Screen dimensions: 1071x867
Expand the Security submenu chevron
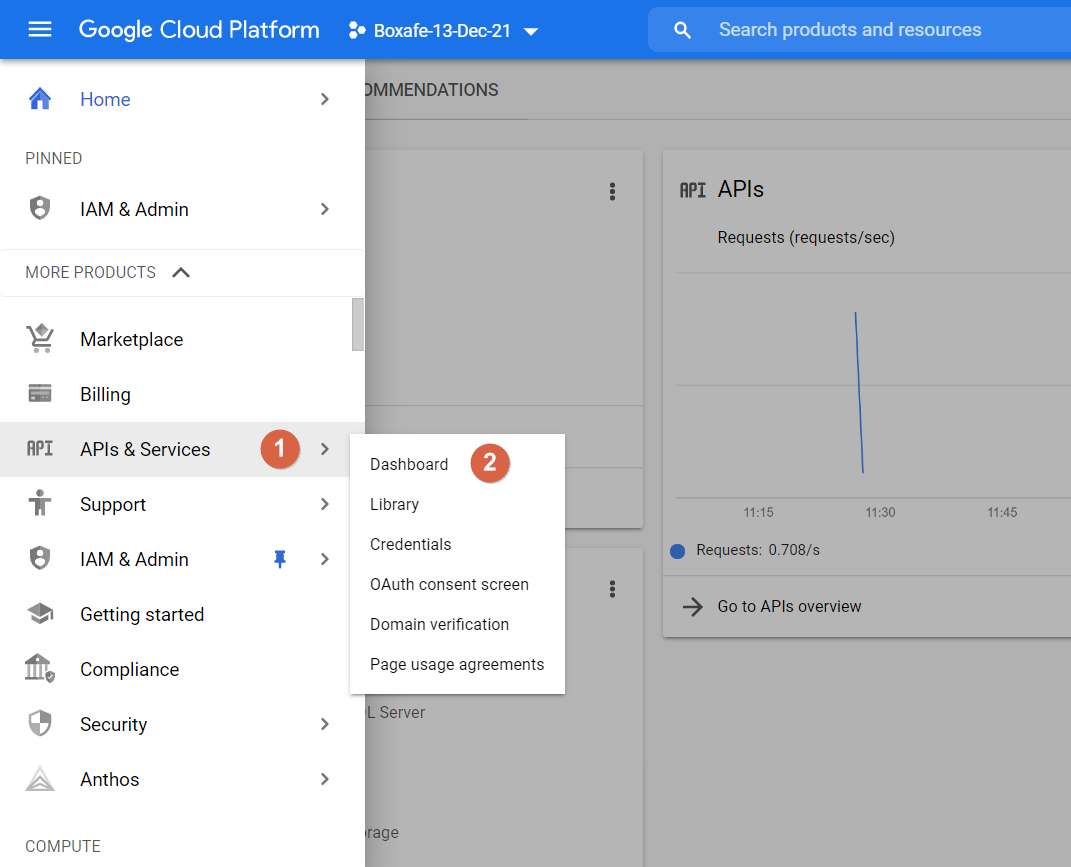[x=324, y=724]
